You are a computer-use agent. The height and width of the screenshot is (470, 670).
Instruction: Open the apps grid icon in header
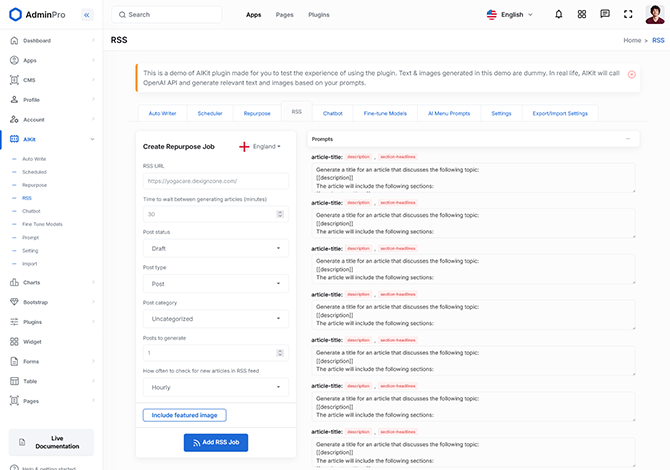point(582,15)
